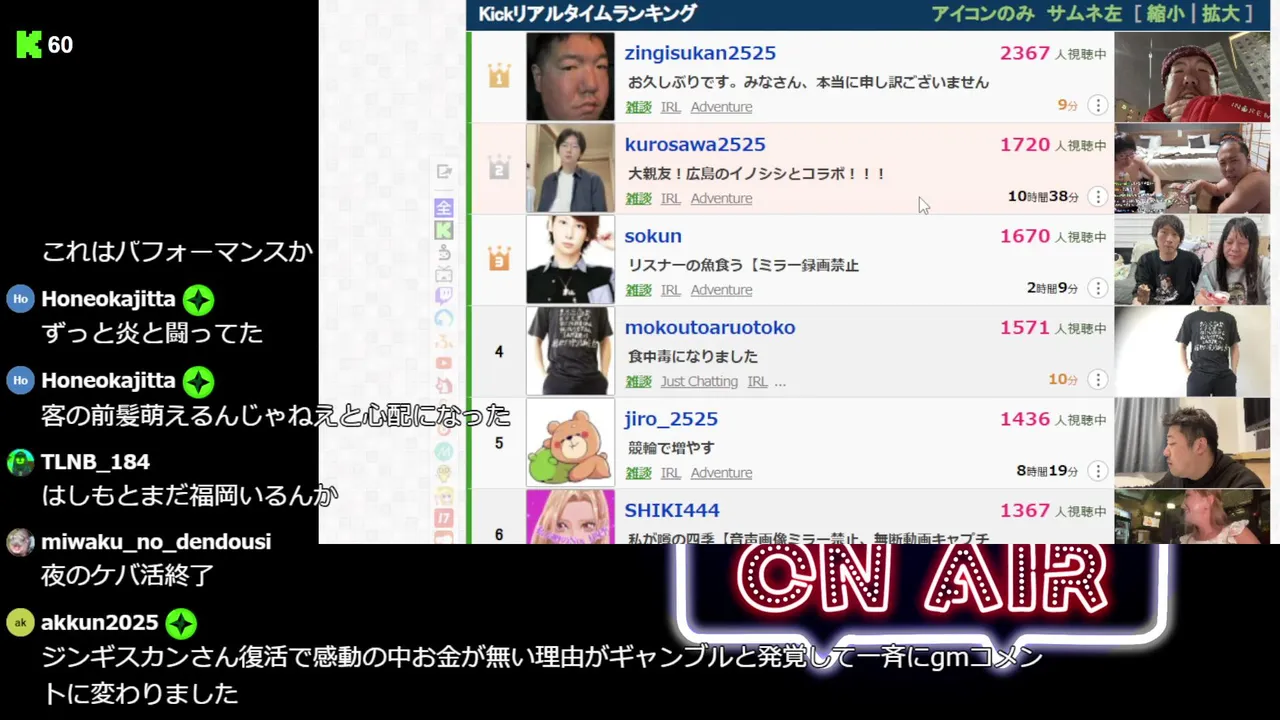The height and width of the screenshot is (720, 1280).
Task: Click sokun's profile picture
Action: (570, 260)
